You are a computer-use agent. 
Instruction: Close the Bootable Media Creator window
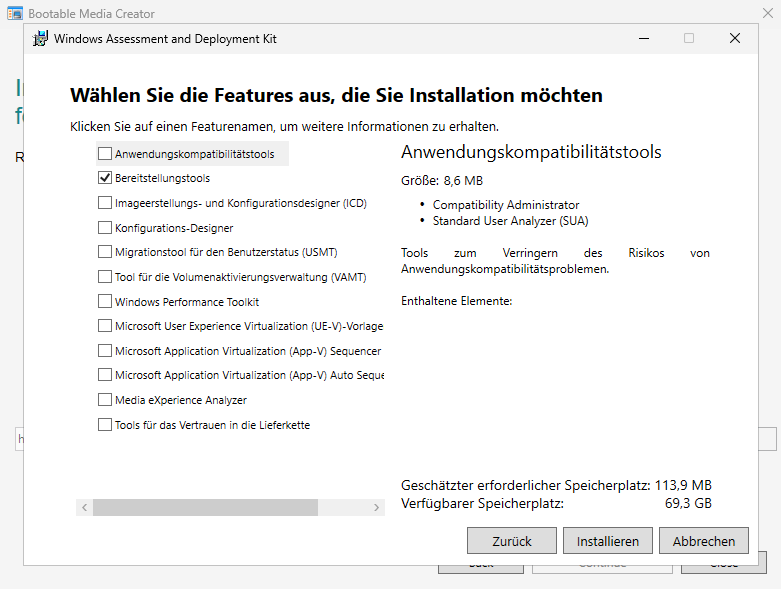[x=768, y=13]
